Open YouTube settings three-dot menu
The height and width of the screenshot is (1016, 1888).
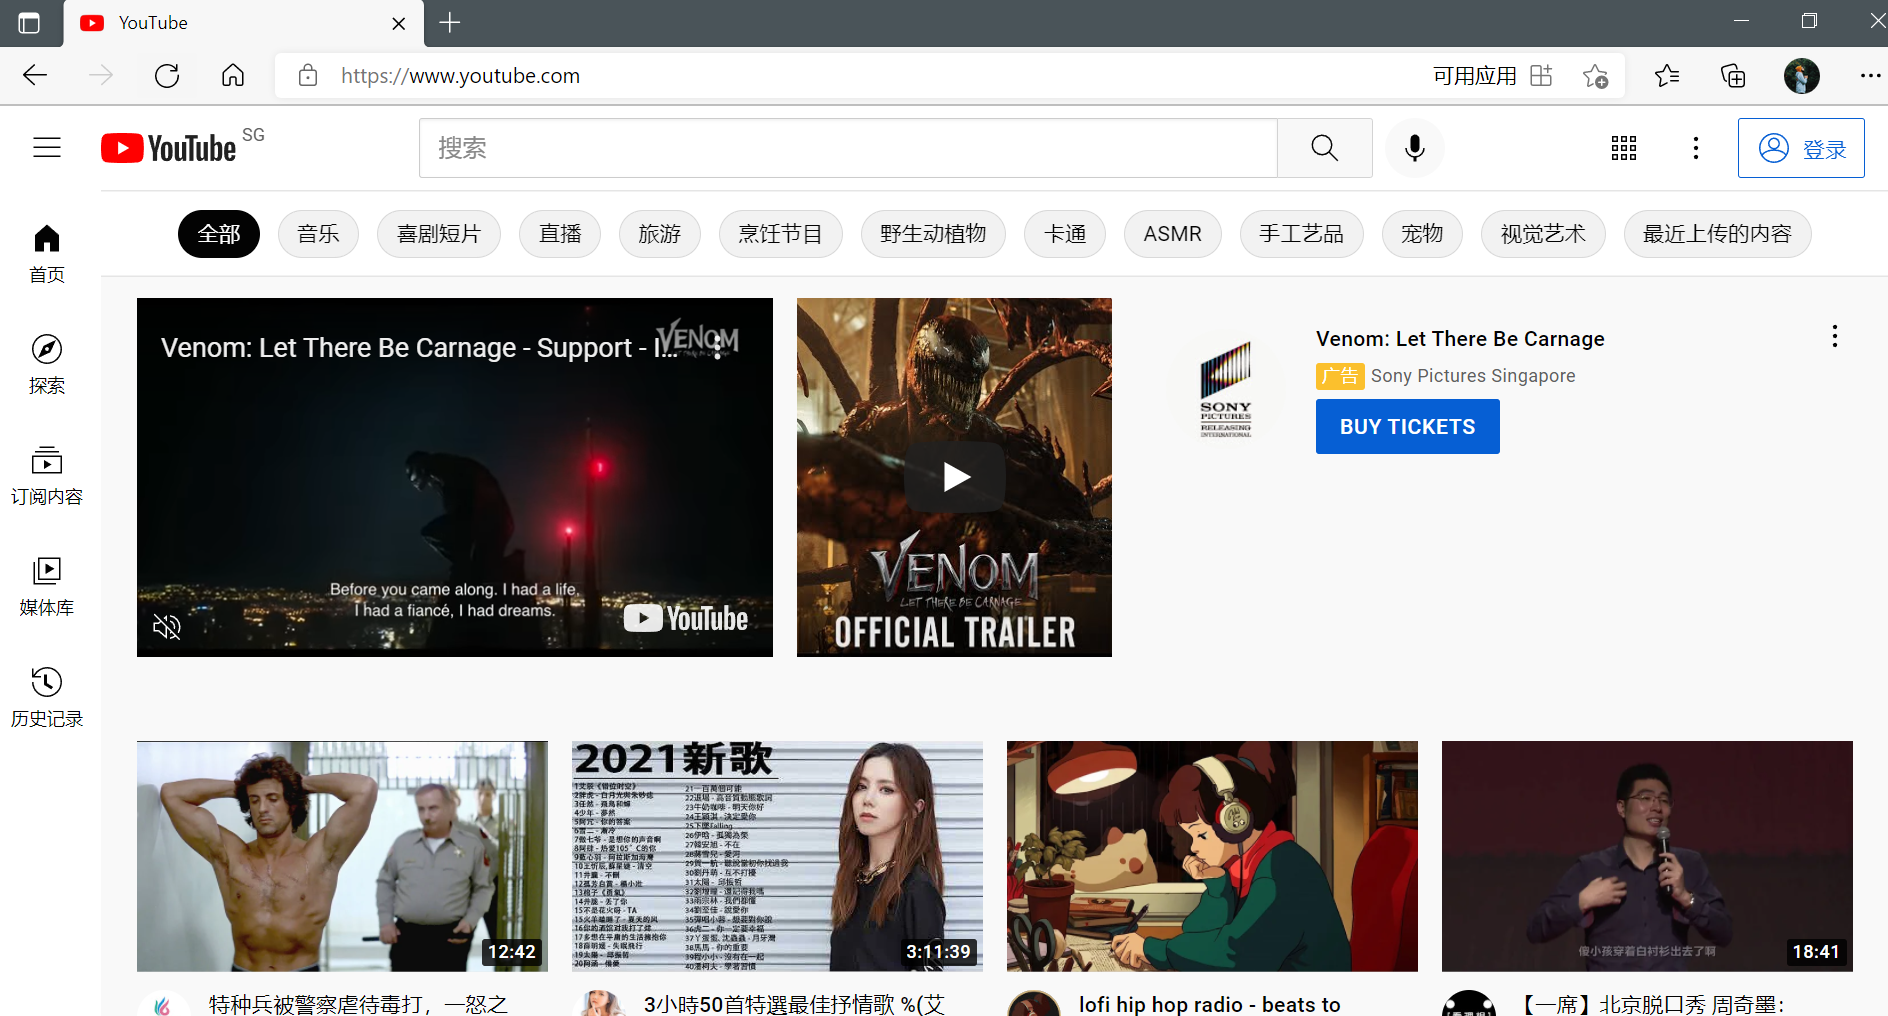(1695, 148)
